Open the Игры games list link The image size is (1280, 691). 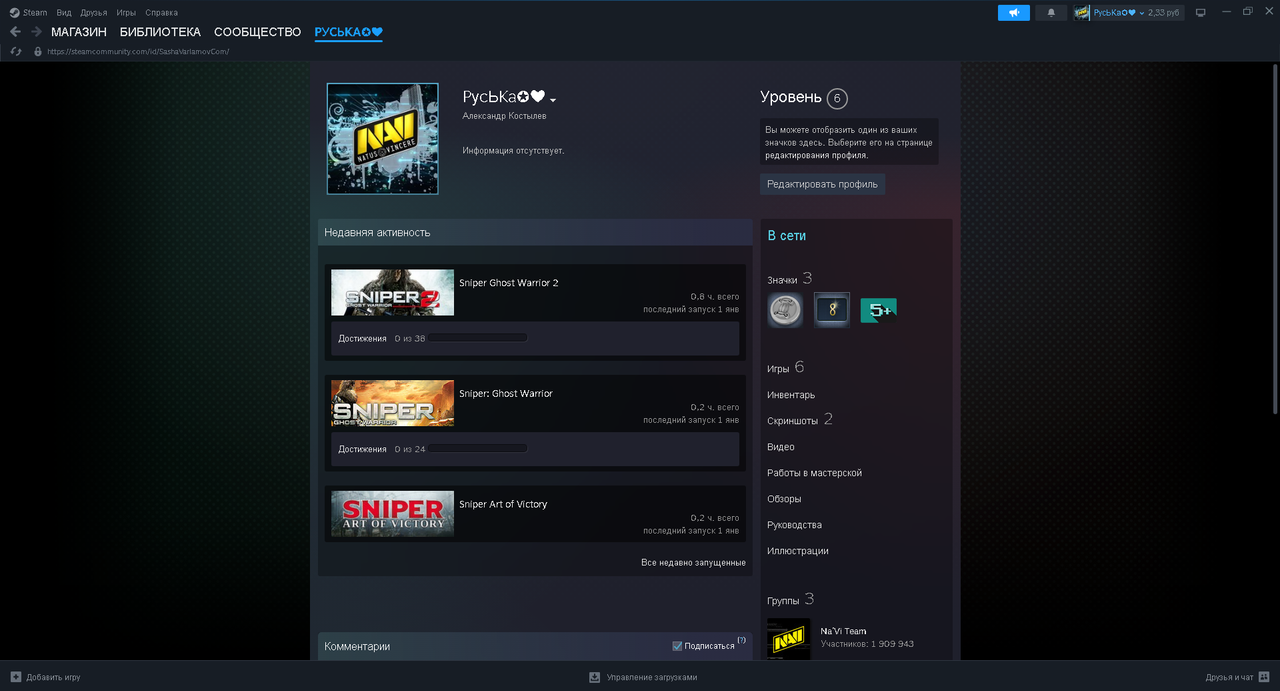(x=778, y=369)
